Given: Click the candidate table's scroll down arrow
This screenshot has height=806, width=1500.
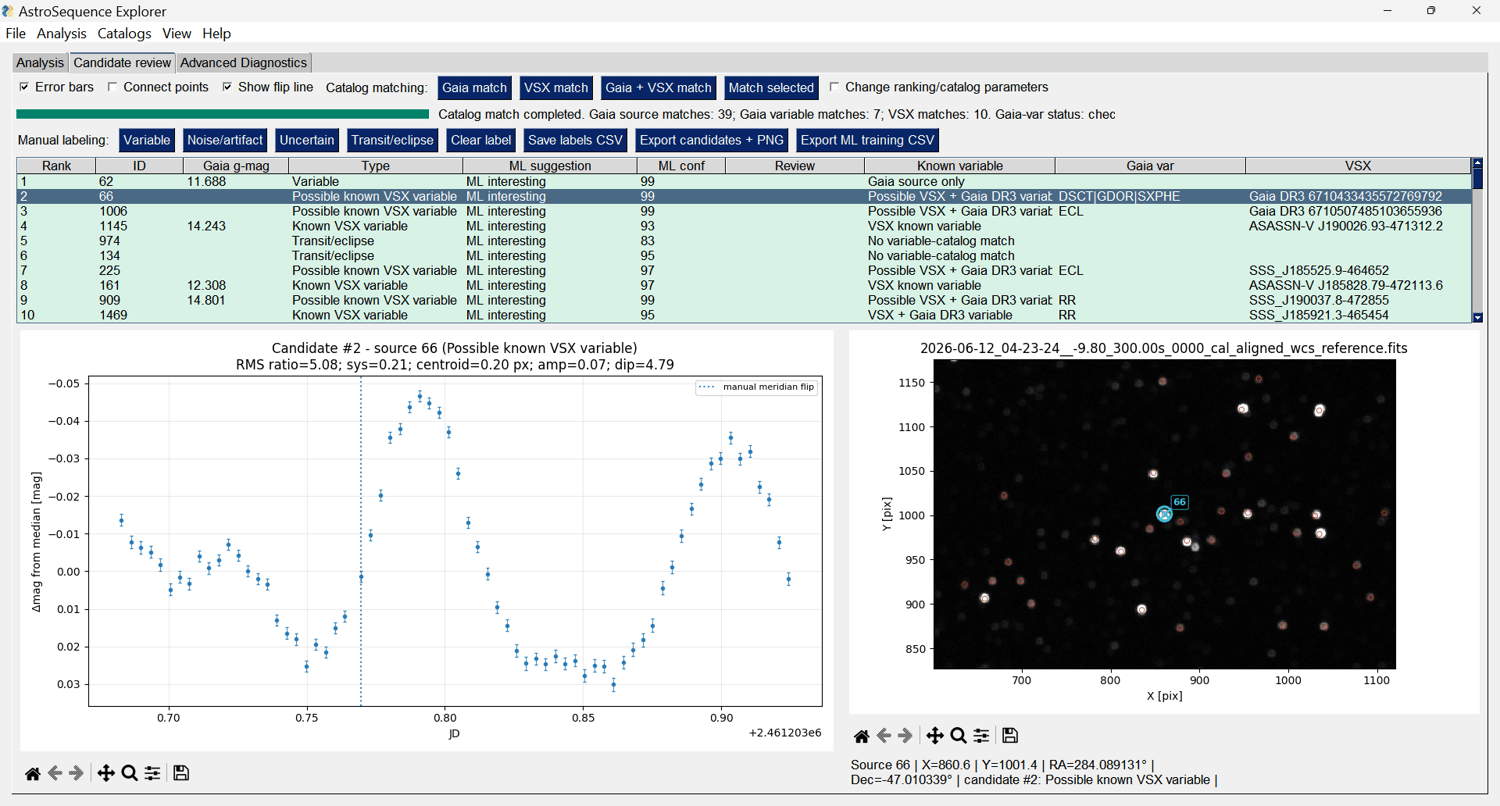Looking at the screenshot, I should tap(1478, 317).
